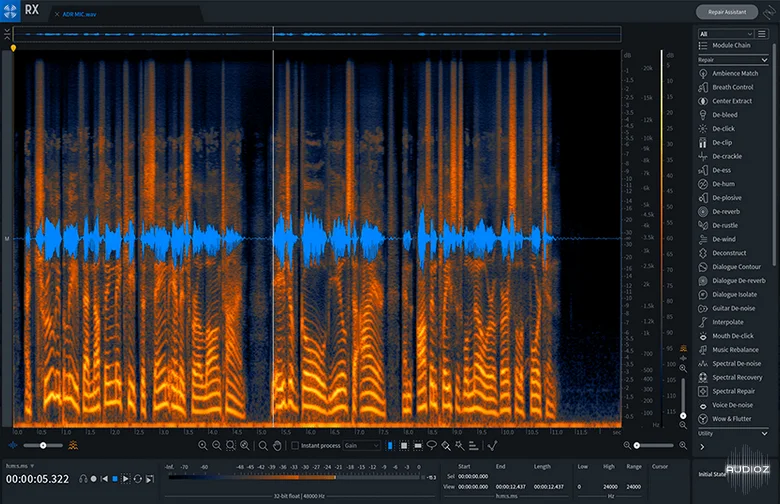Start audio recording
Screen dimensions: 780x504
(x=94, y=479)
